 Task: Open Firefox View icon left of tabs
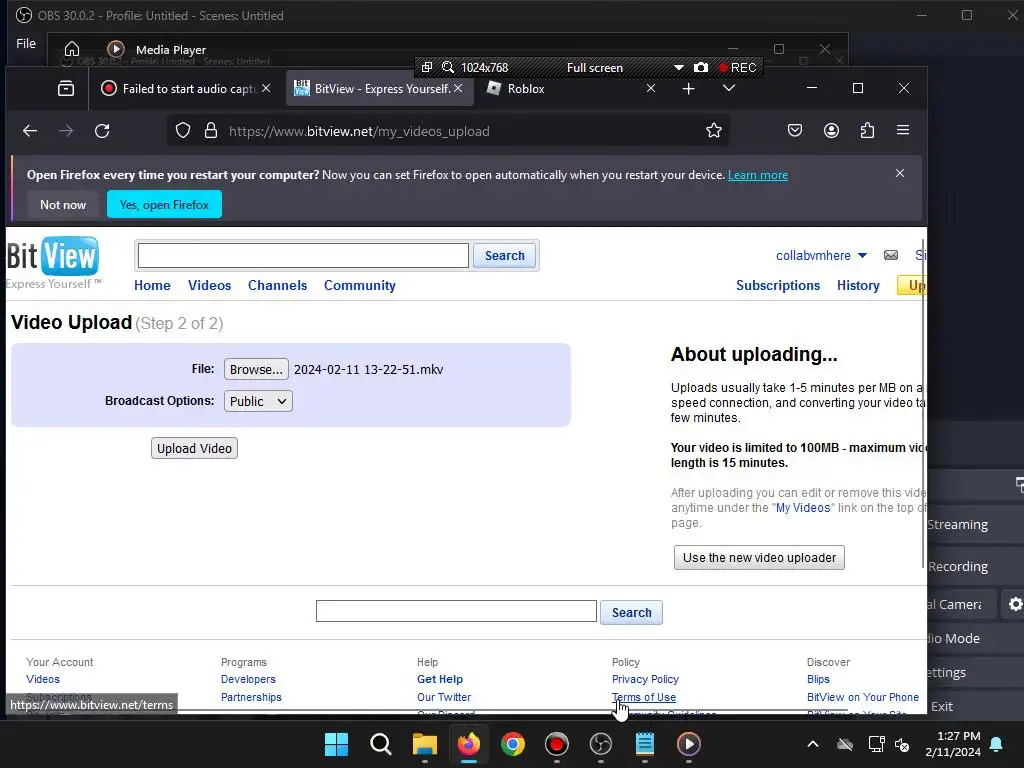click(66, 88)
